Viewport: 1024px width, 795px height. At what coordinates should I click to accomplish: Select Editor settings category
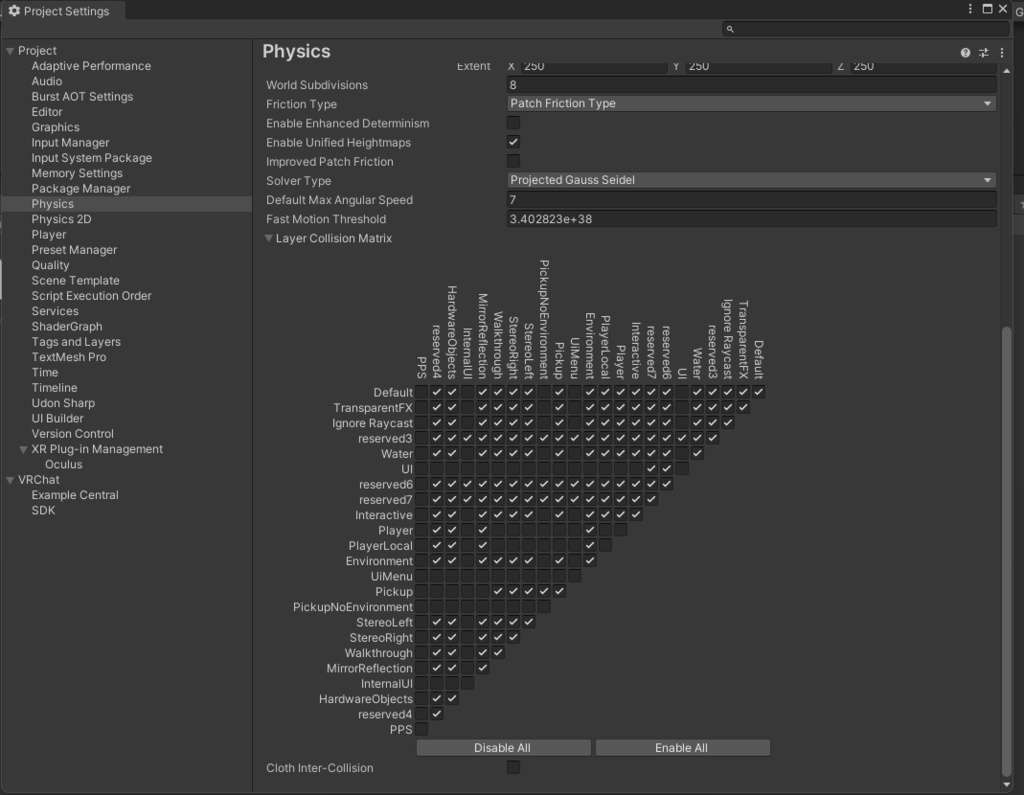(47, 112)
